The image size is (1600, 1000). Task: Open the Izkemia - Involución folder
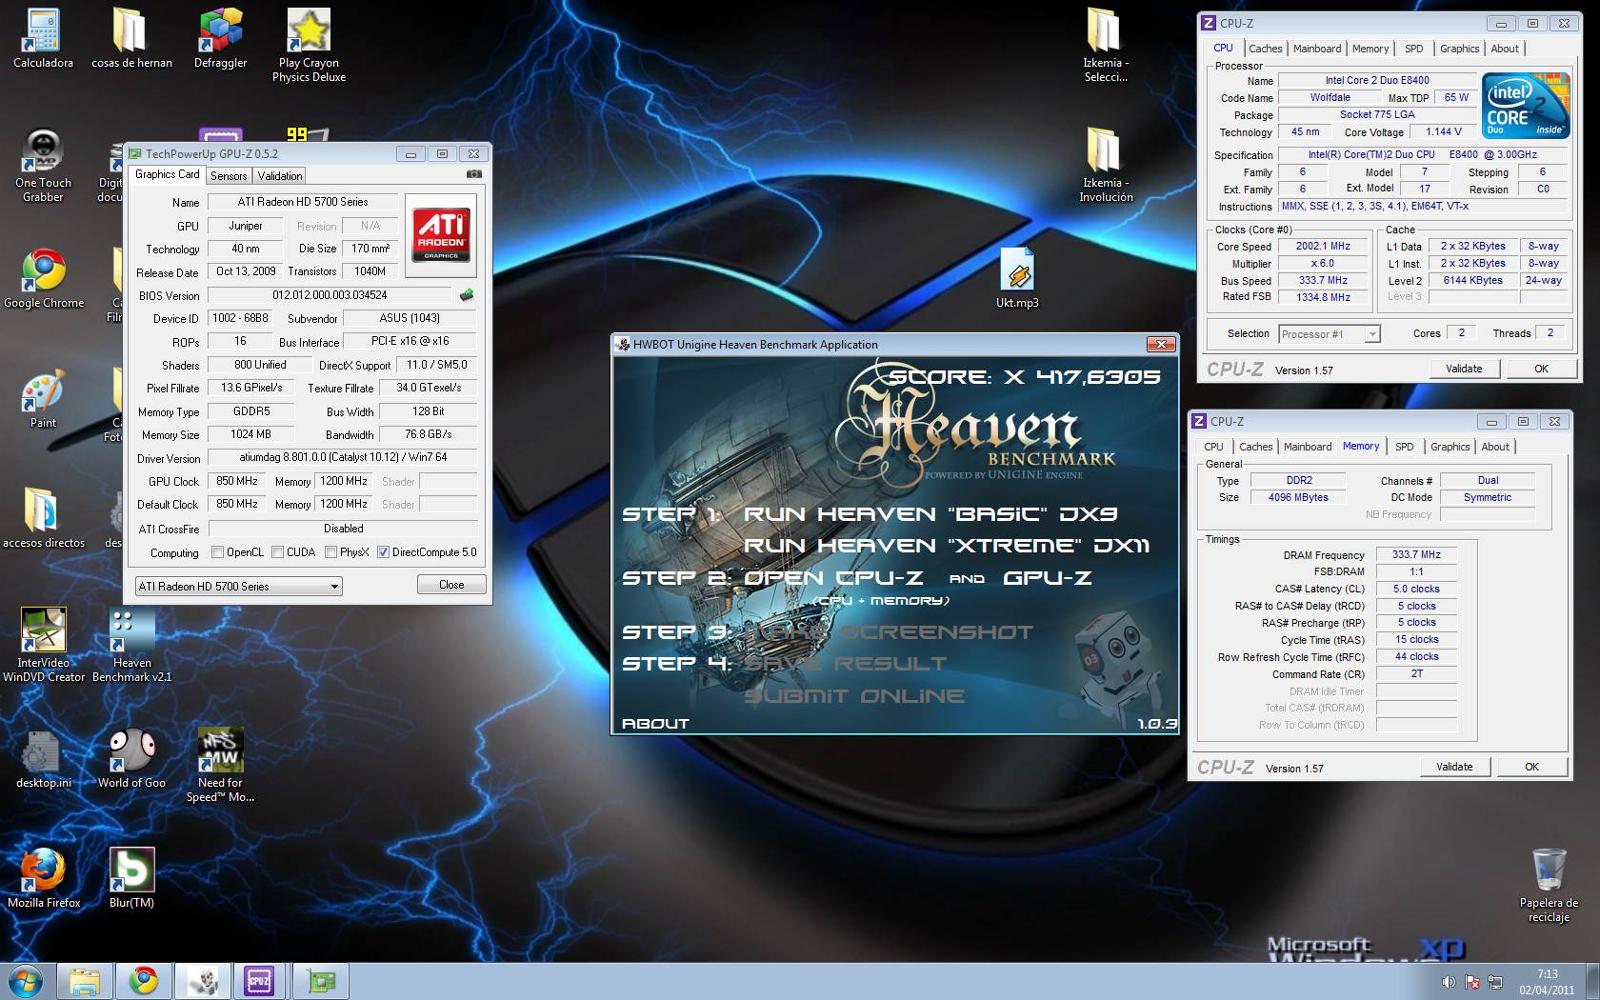[1105, 166]
